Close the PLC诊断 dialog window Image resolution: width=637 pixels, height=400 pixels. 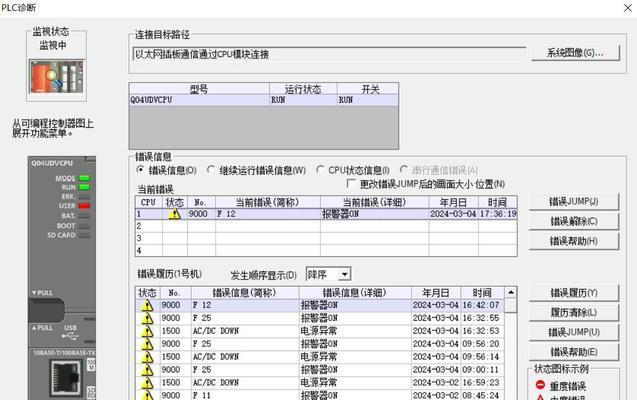(627, 8)
